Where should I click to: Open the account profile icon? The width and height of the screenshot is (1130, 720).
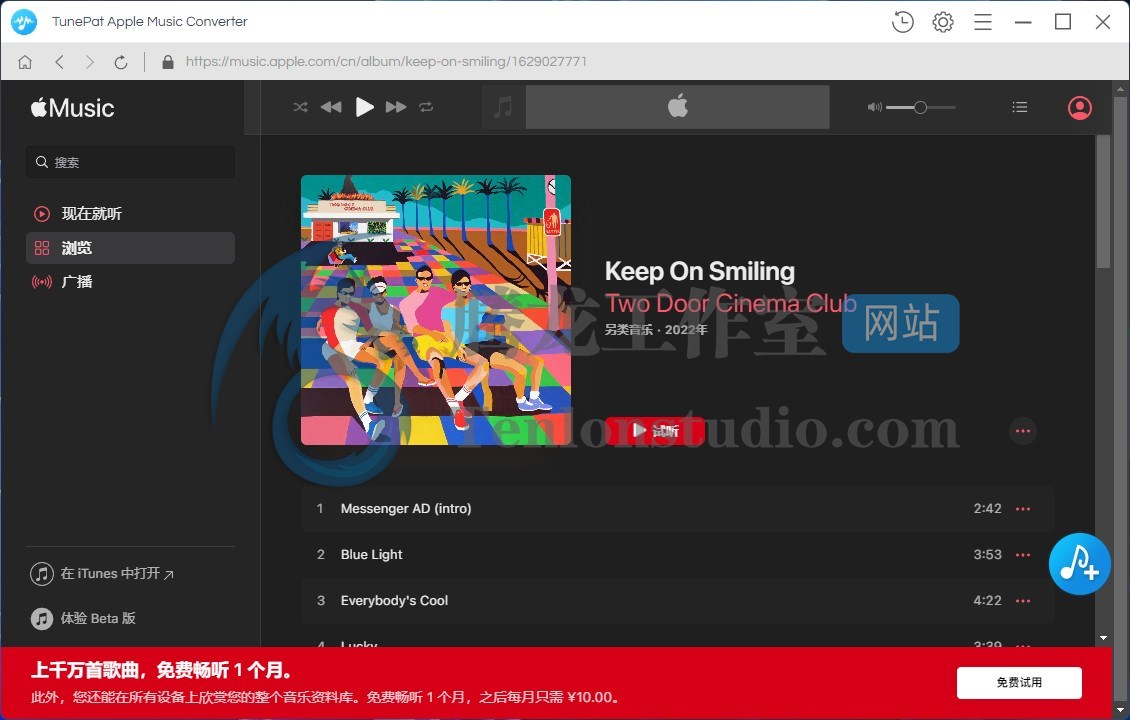pos(1079,108)
